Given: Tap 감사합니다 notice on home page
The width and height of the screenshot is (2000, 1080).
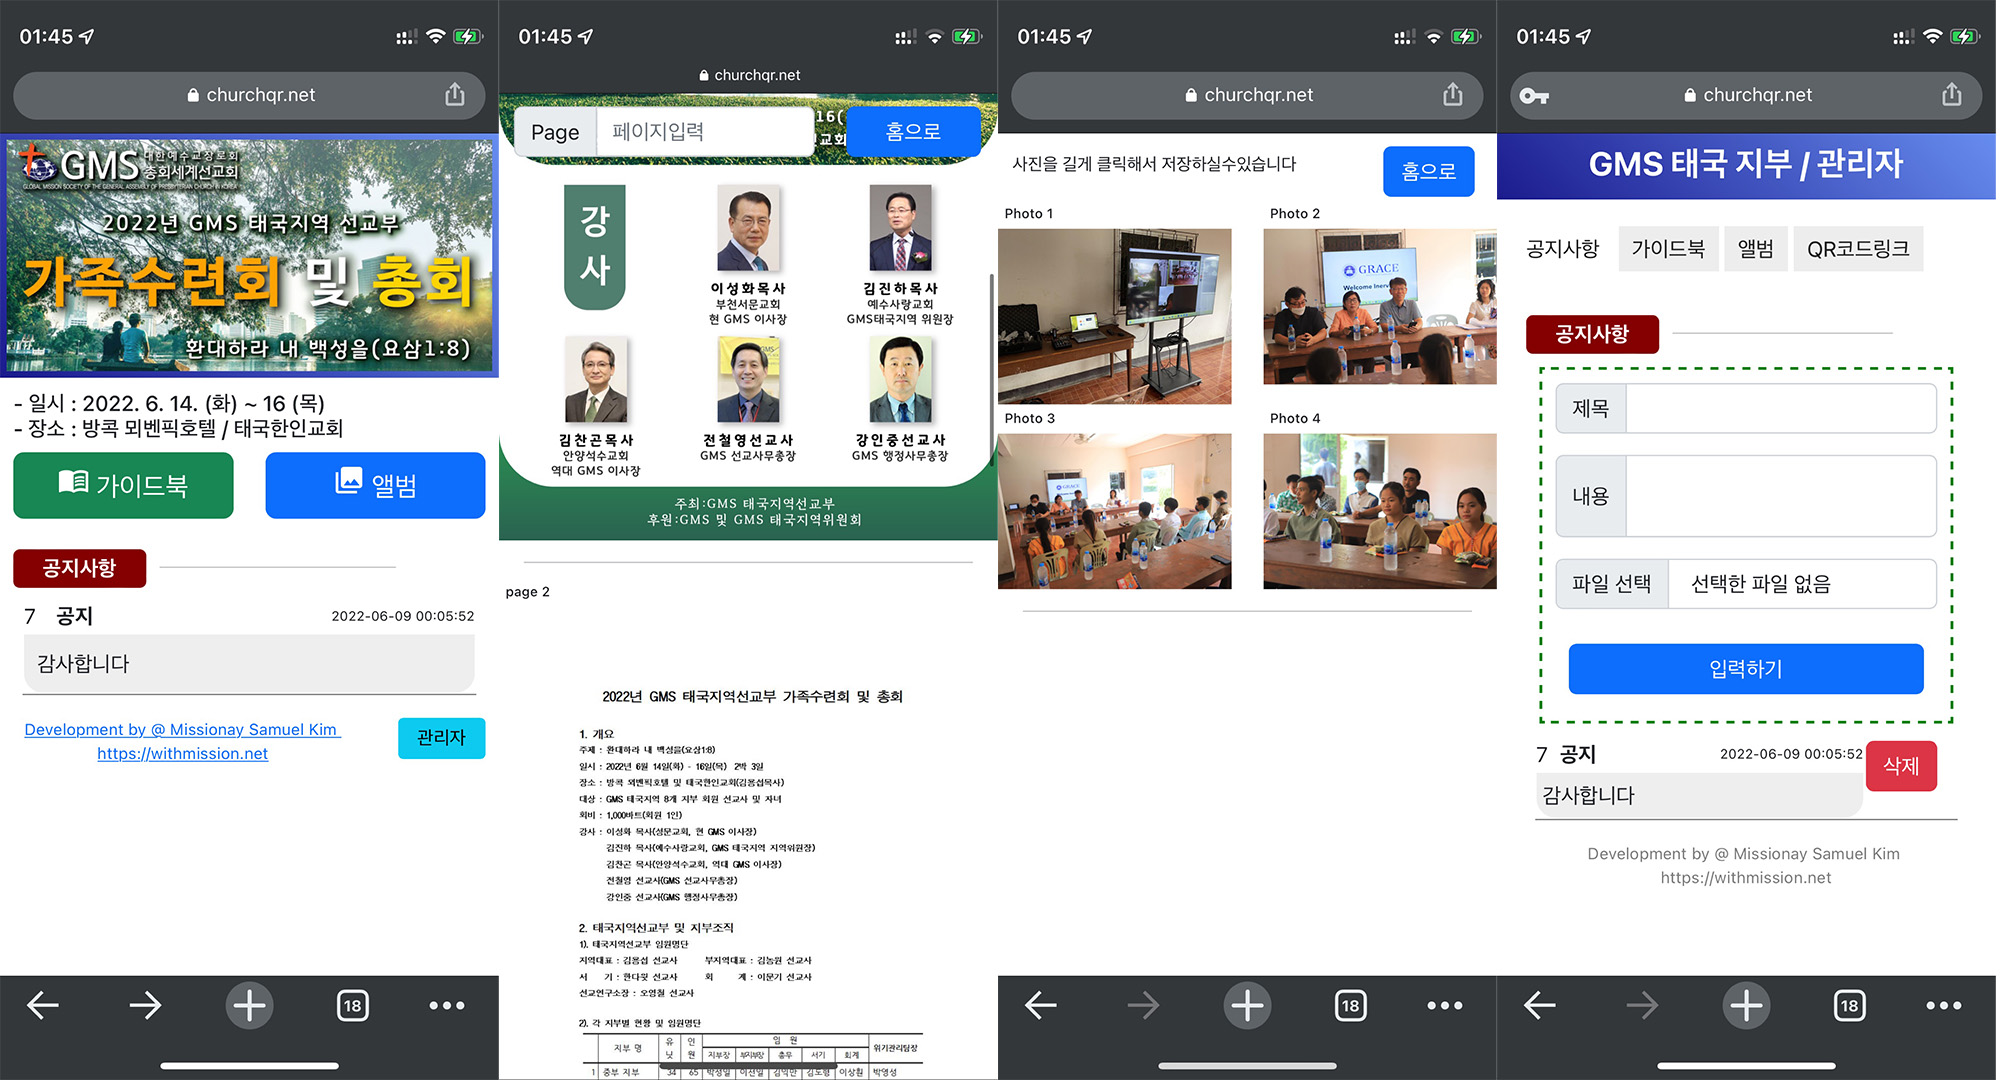Looking at the screenshot, I should [249, 663].
